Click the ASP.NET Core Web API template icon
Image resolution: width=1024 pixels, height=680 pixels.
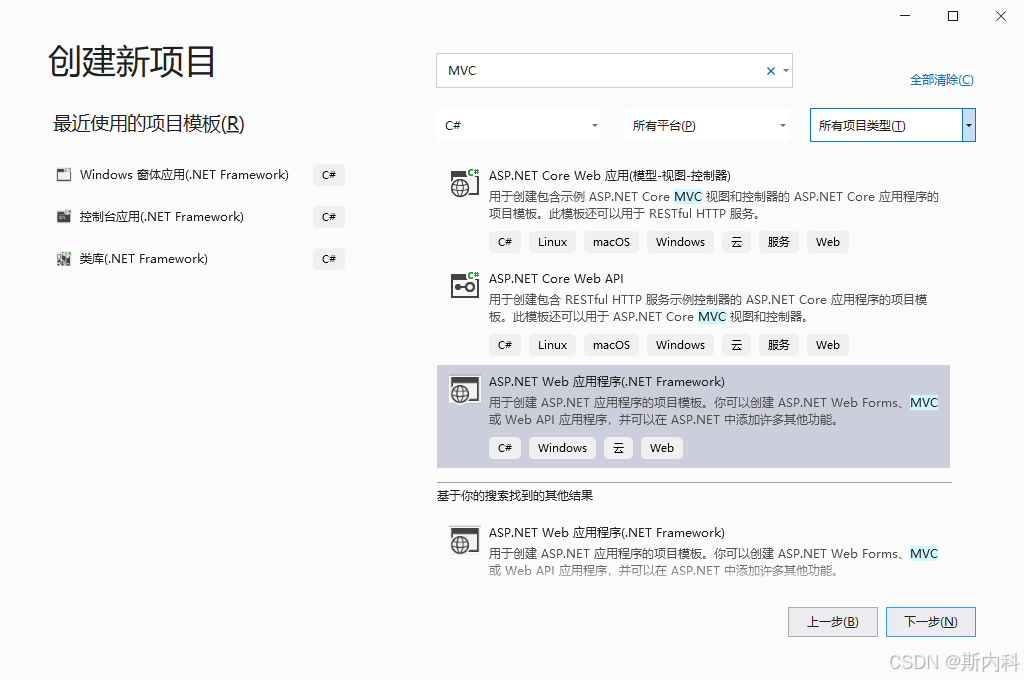pos(464,286)
